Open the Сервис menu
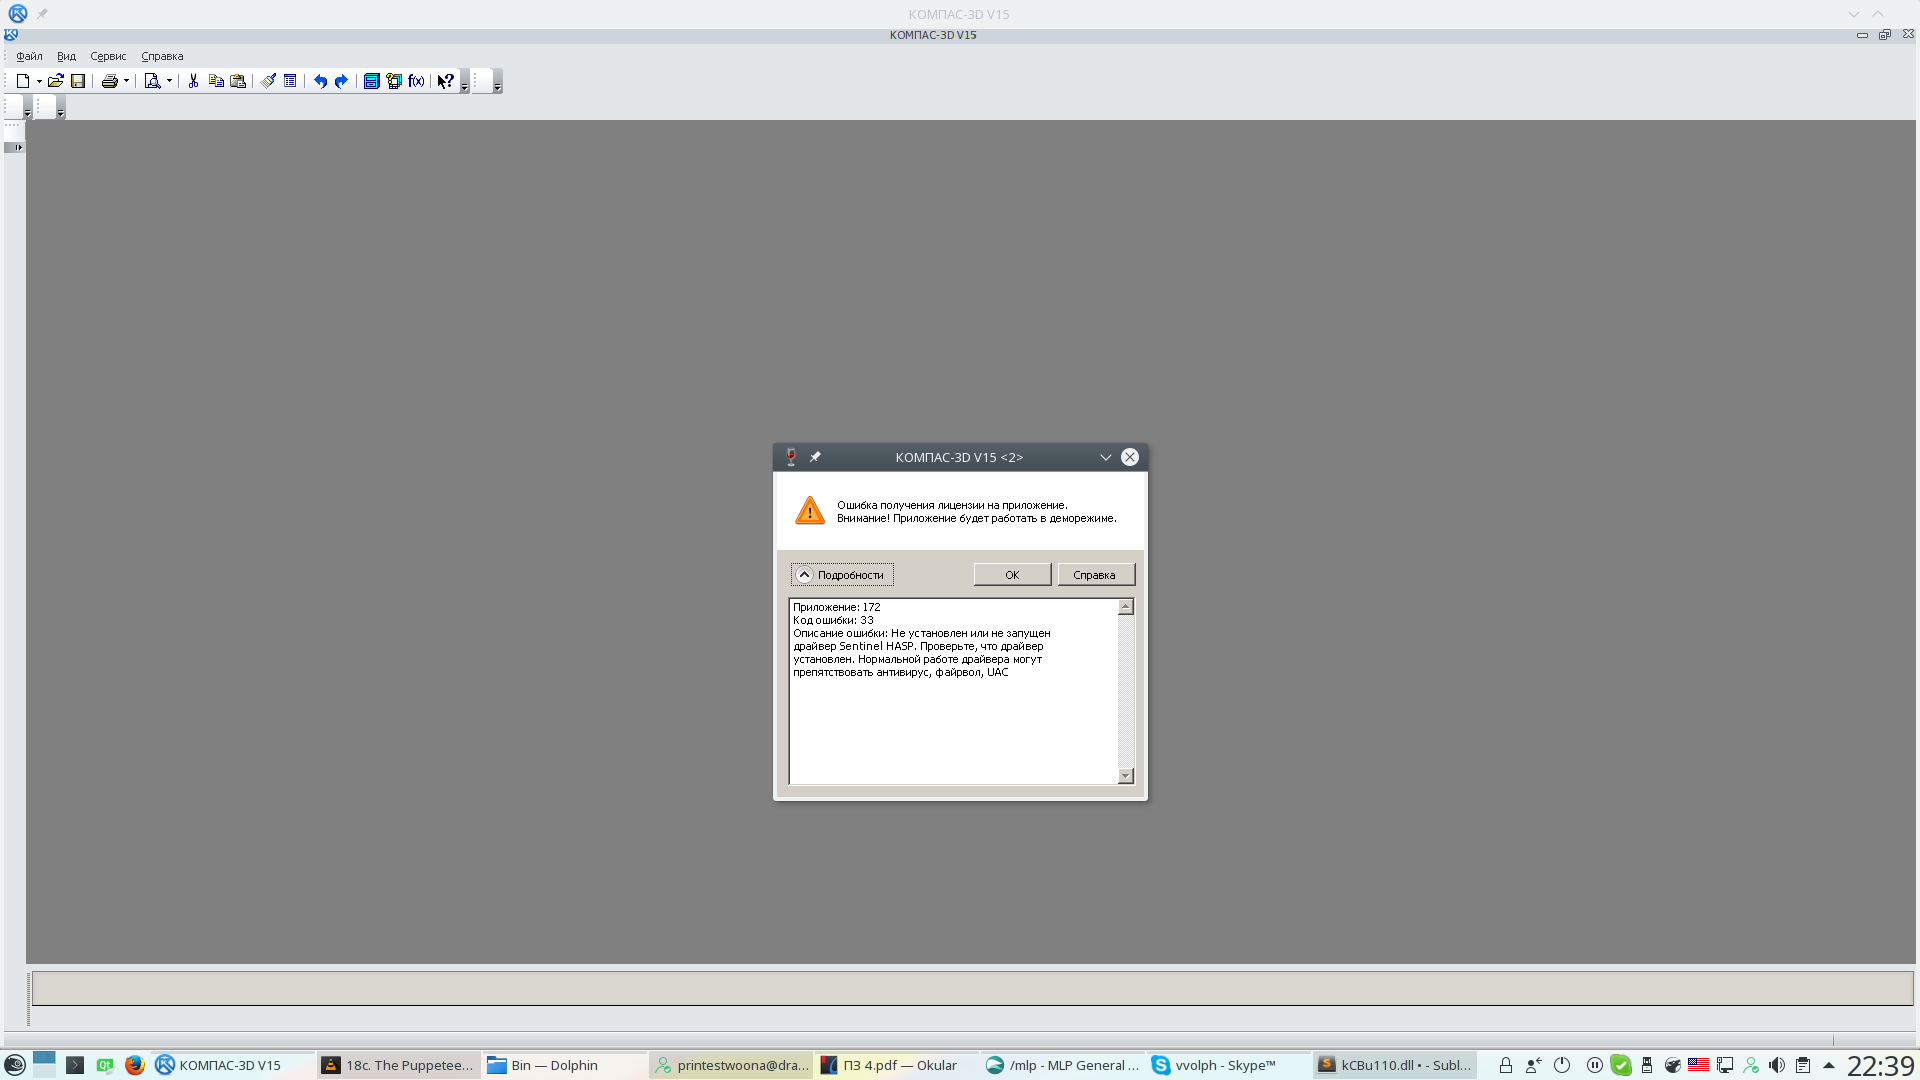The height and width of the screenshot is (1080, 1920). (108, 56)
